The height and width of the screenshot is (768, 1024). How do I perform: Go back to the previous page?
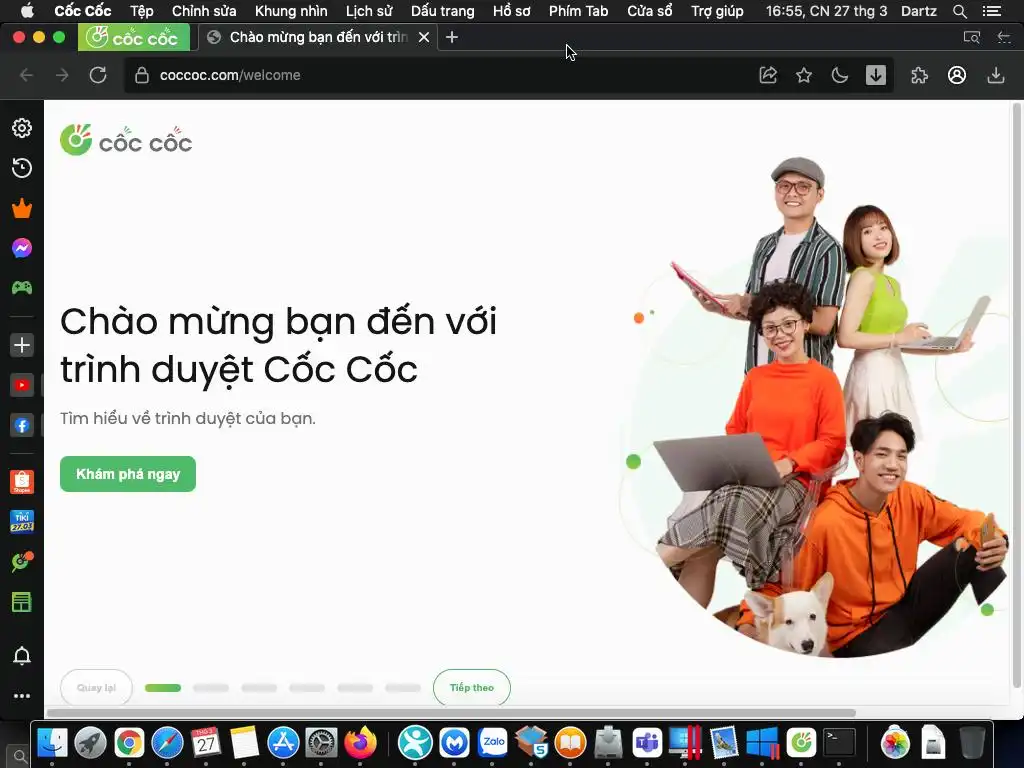click(26, 75)
